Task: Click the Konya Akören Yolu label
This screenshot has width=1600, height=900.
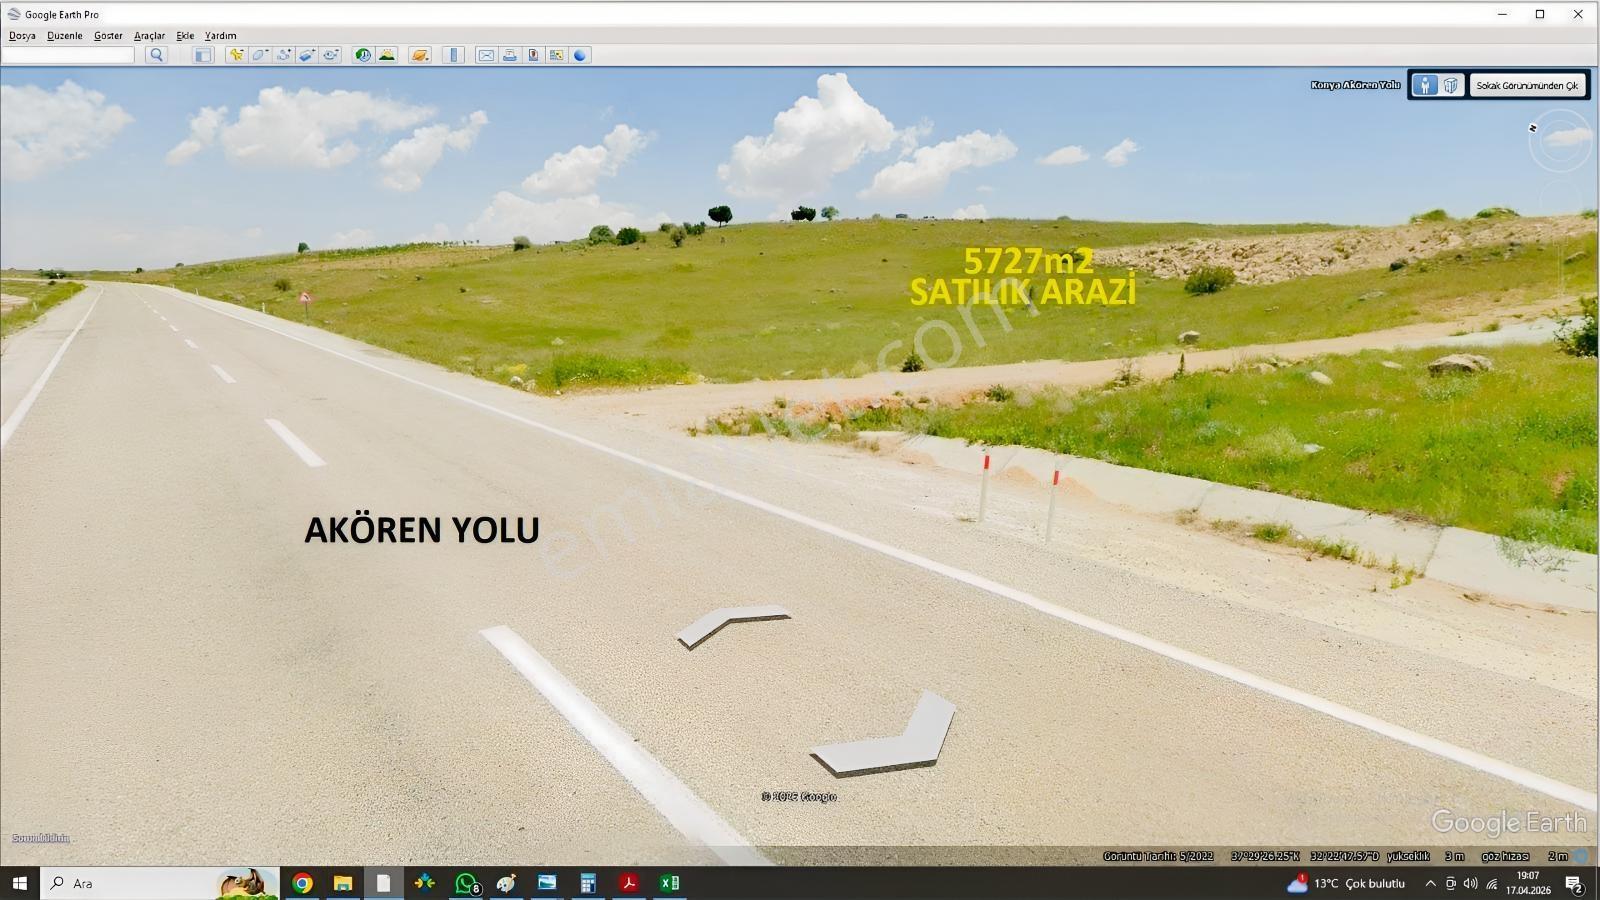Action: [x=1355, y=85]
